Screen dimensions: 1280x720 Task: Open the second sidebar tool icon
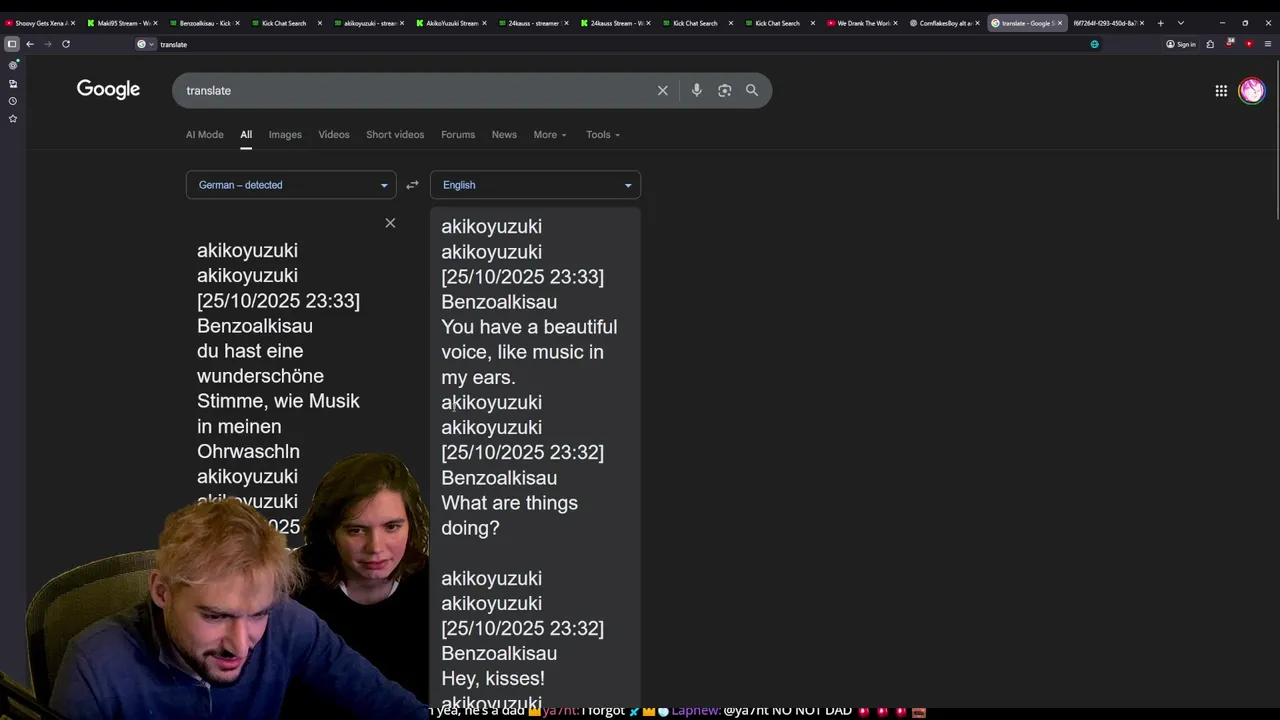tap(13, 83)
